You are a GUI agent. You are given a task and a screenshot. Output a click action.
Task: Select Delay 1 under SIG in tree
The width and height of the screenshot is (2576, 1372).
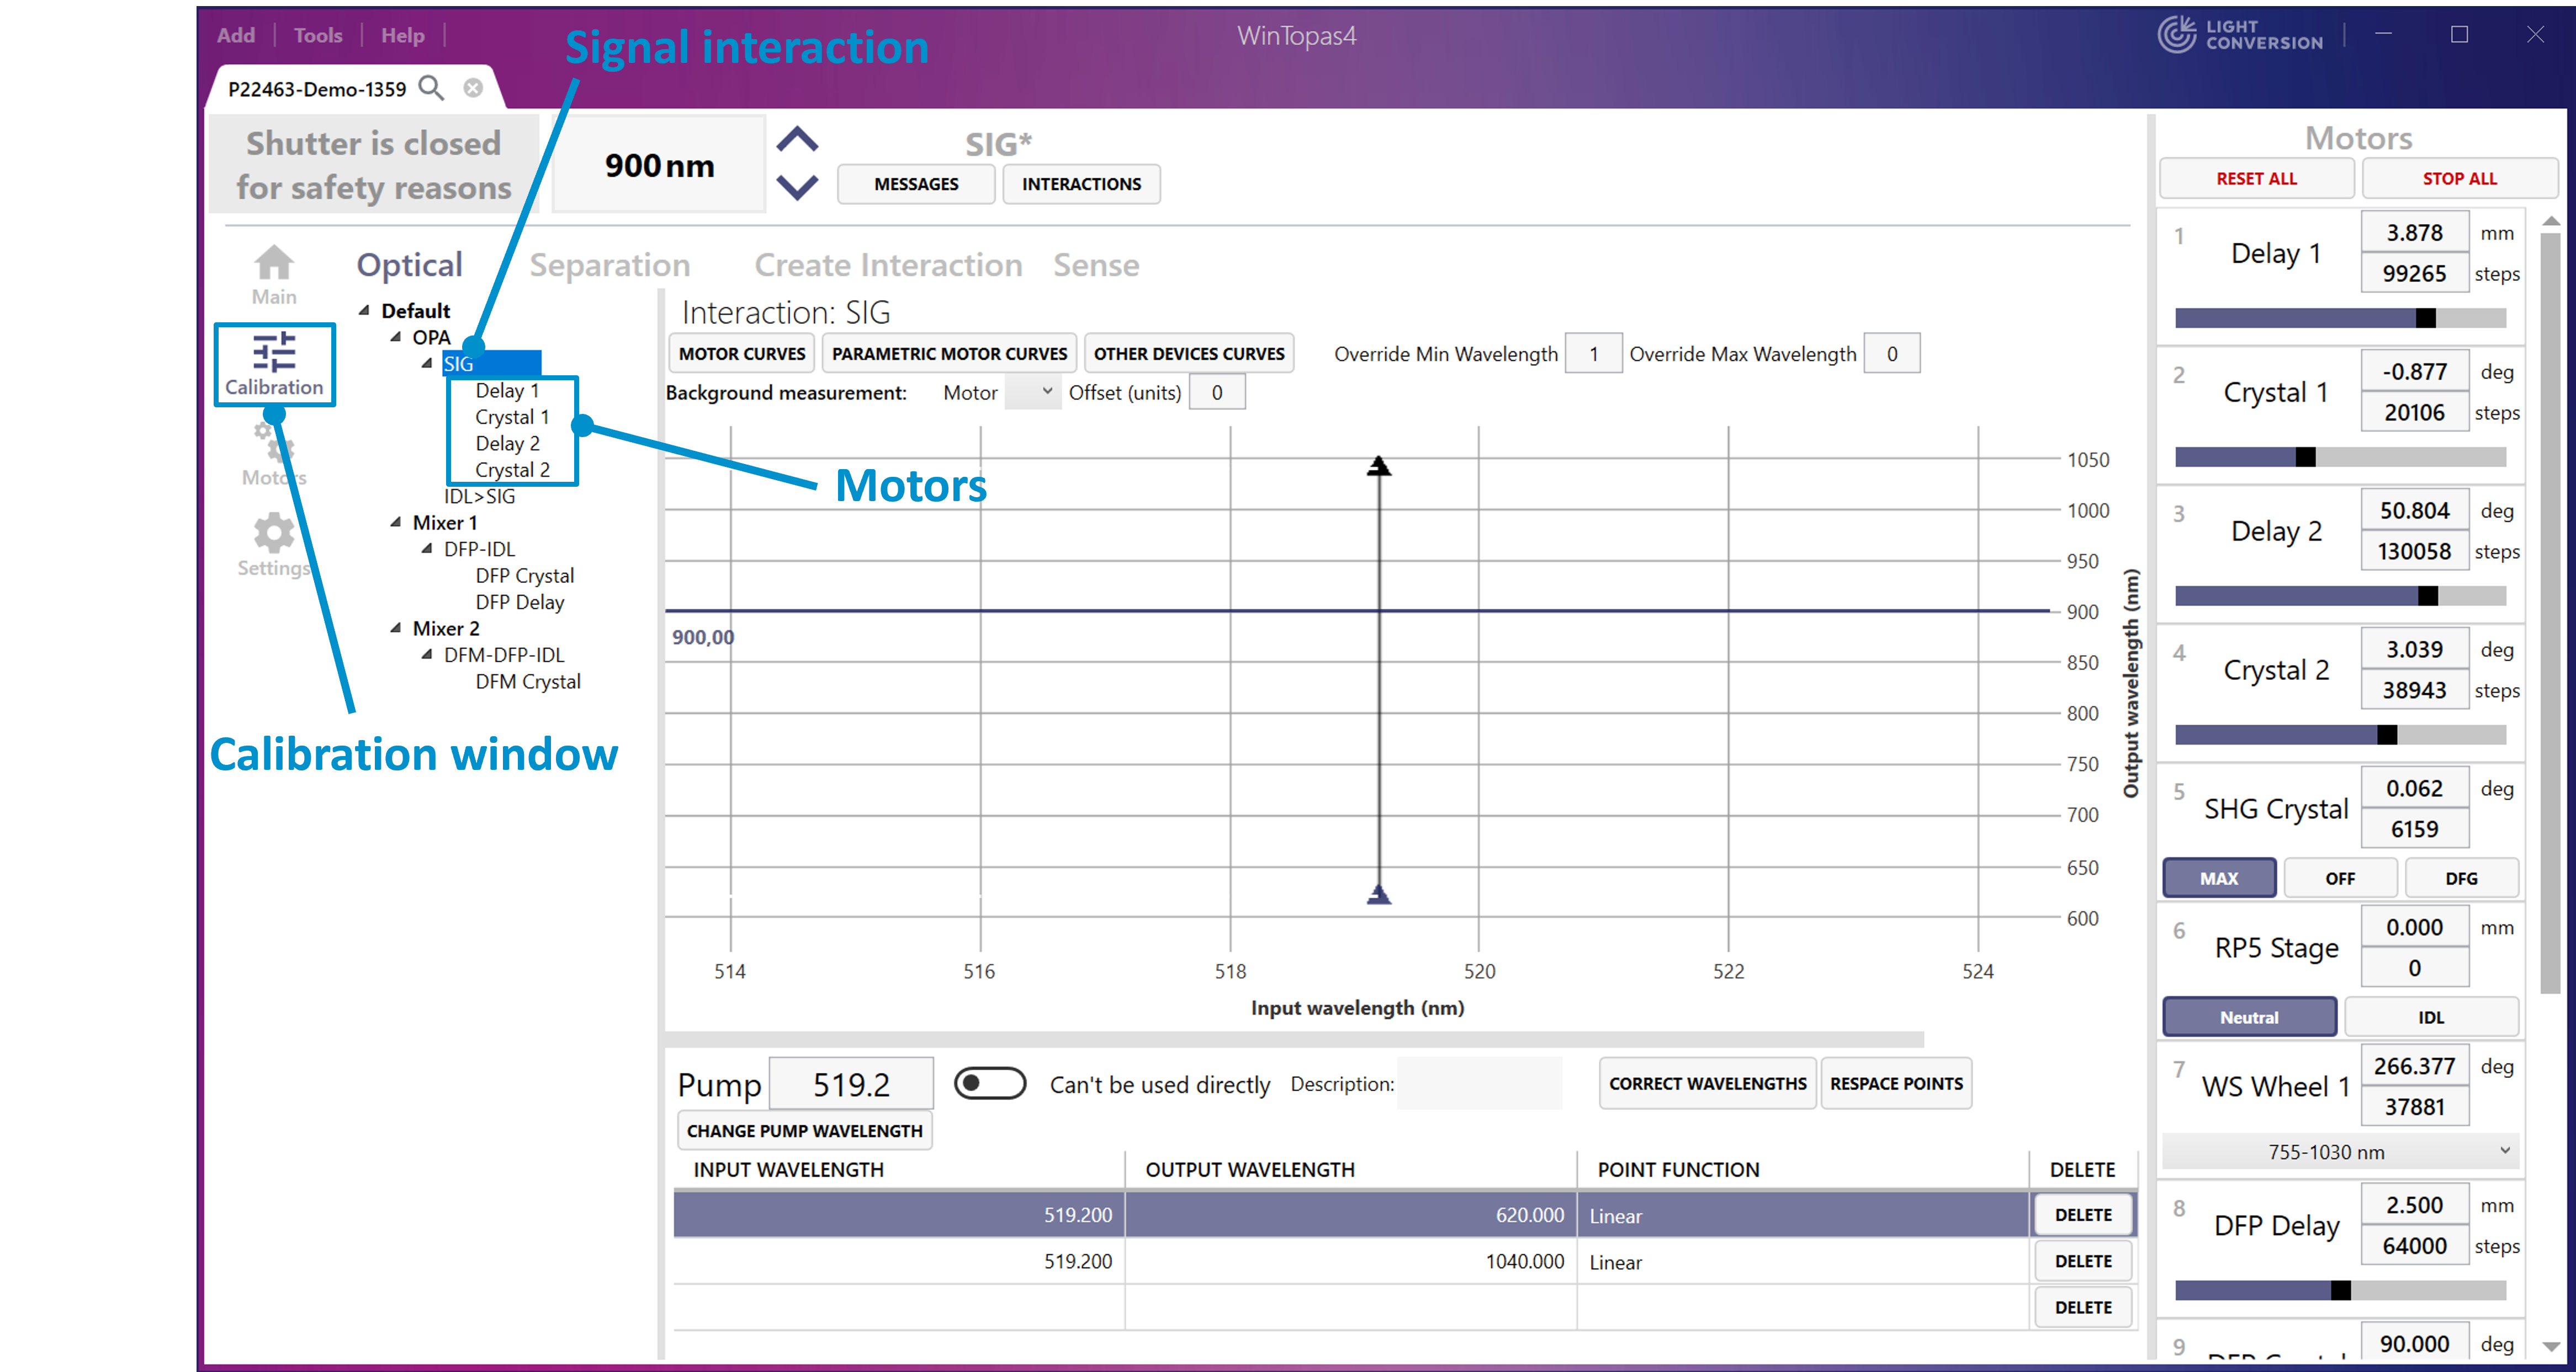coord(507,390)
